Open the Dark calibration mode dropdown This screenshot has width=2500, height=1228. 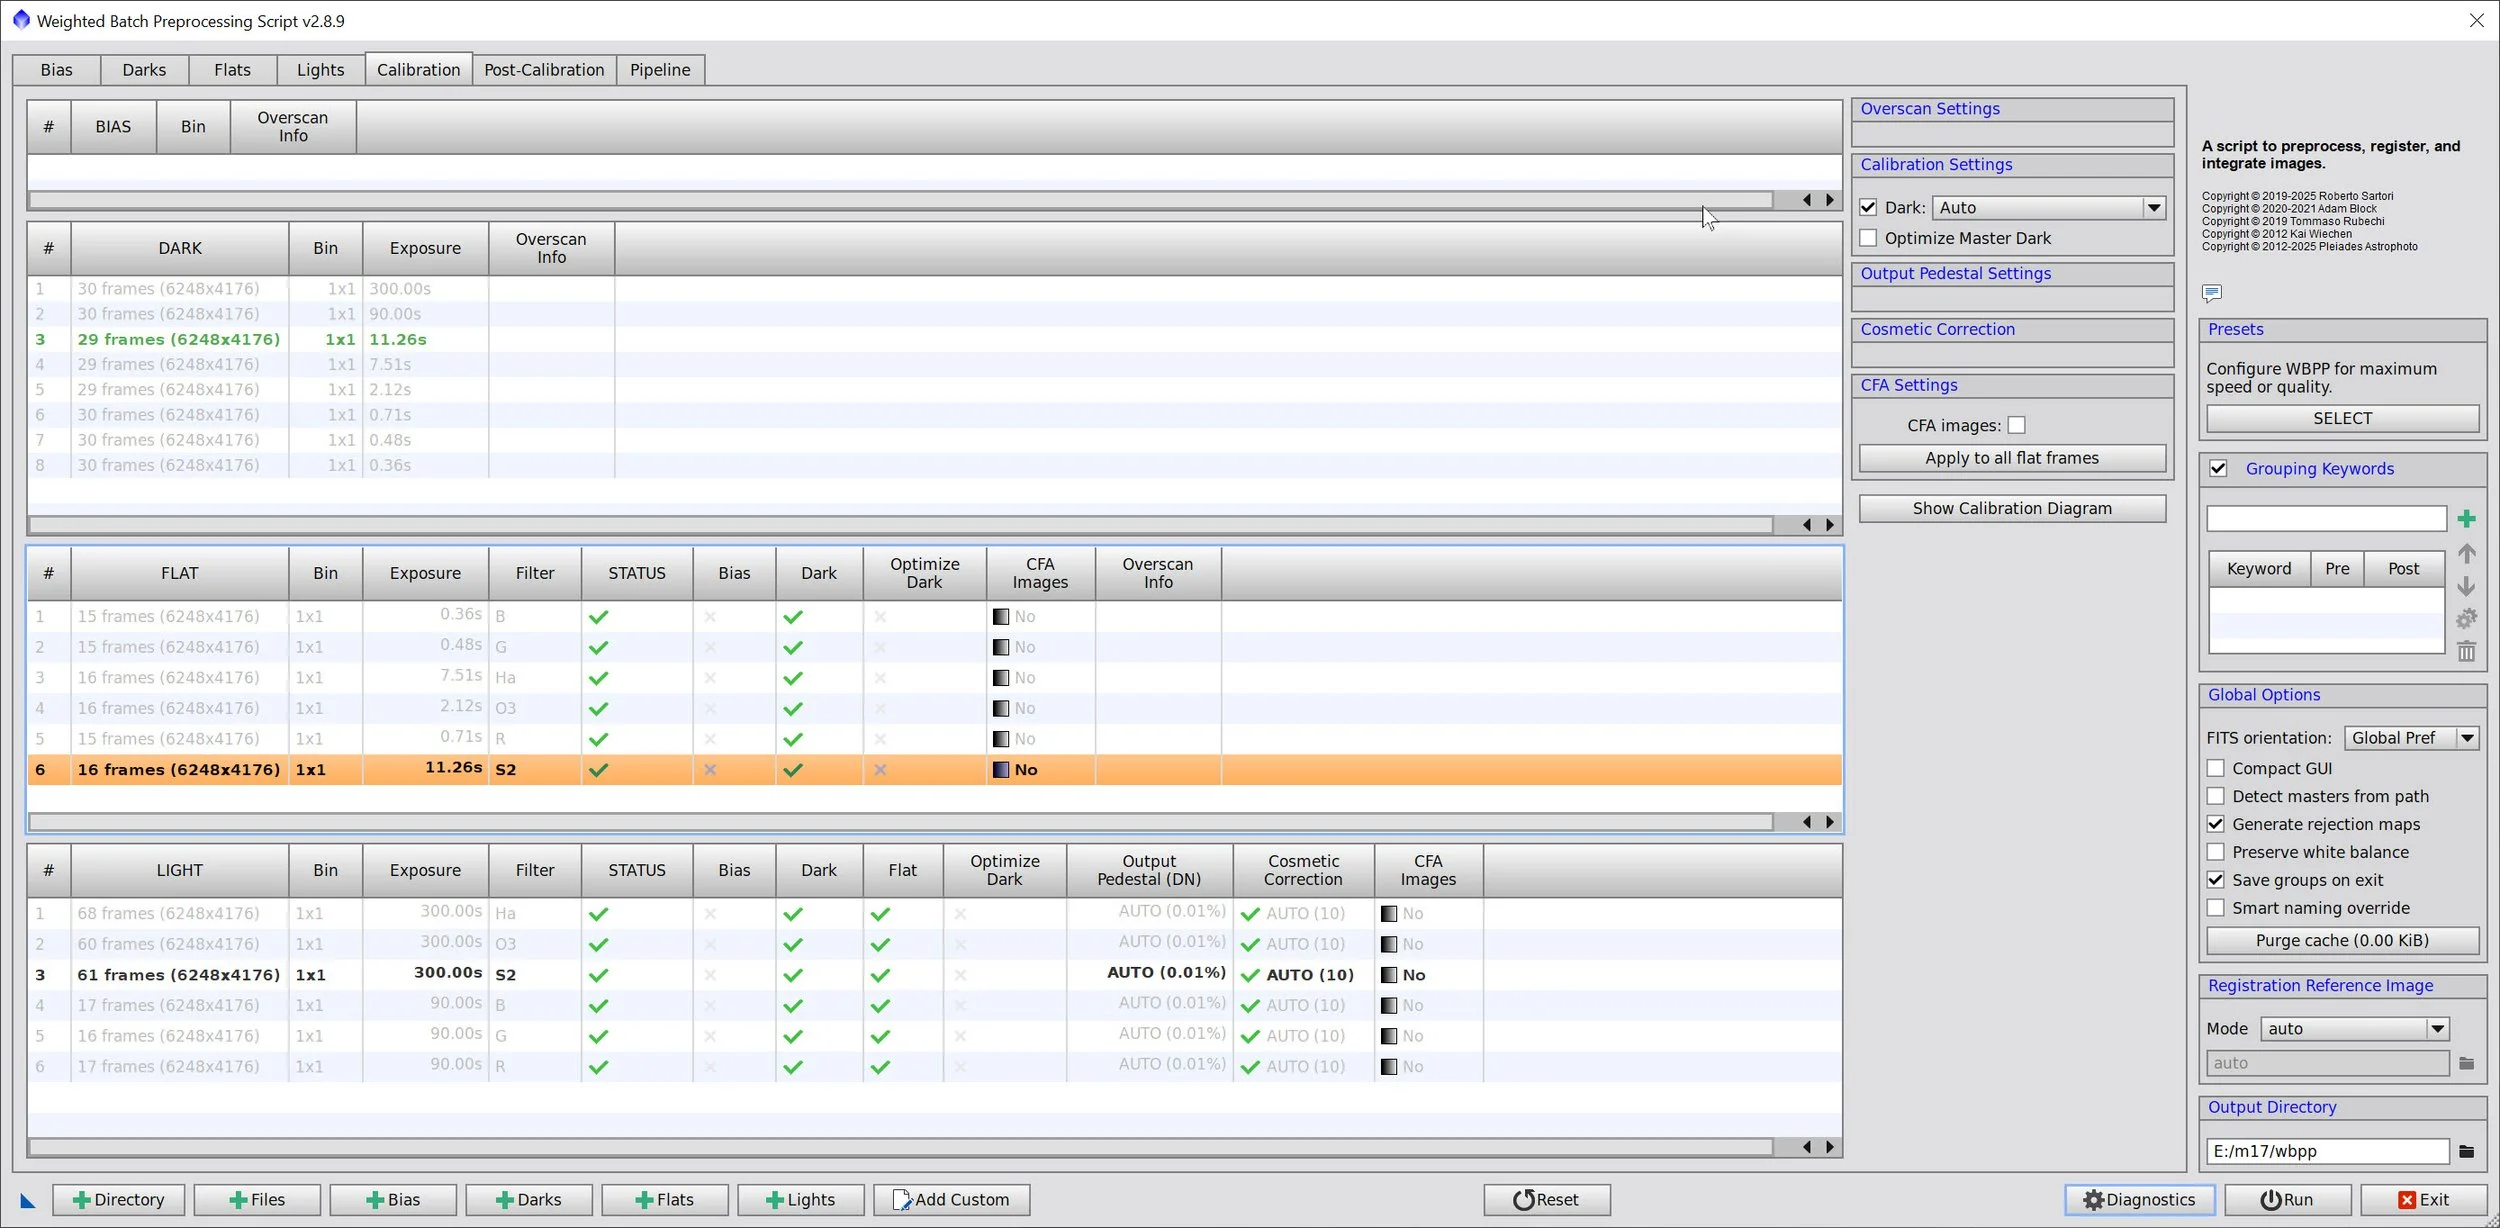click(x=2153, y=208)
